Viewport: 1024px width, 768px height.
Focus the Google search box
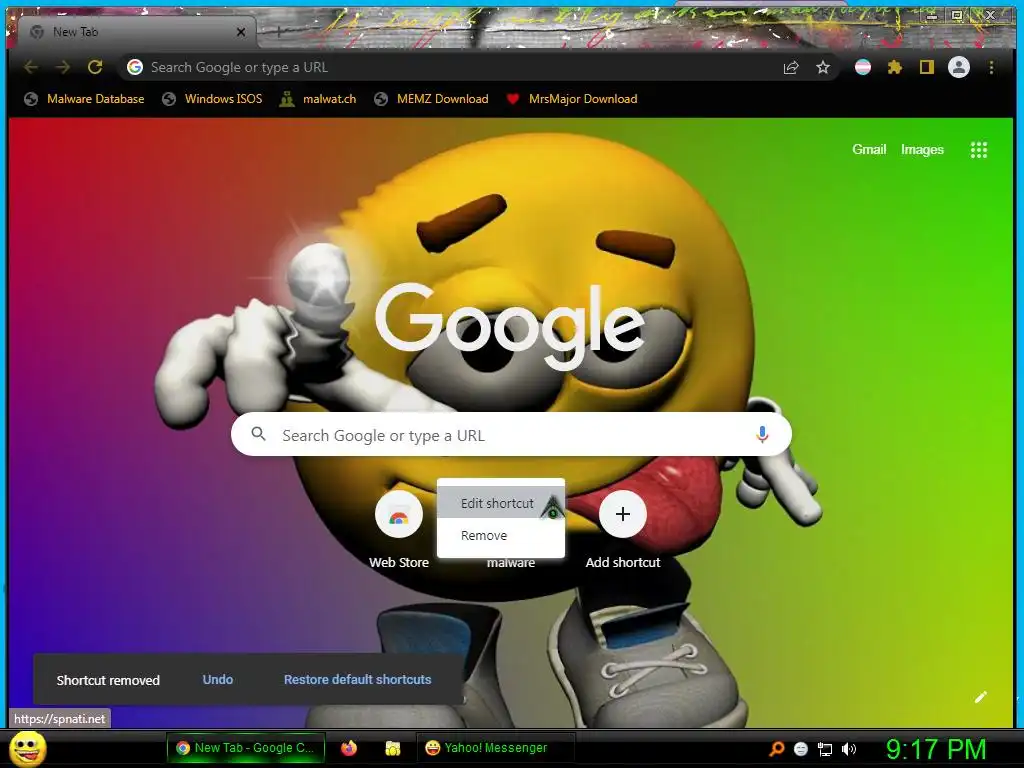tap(511, 434)
